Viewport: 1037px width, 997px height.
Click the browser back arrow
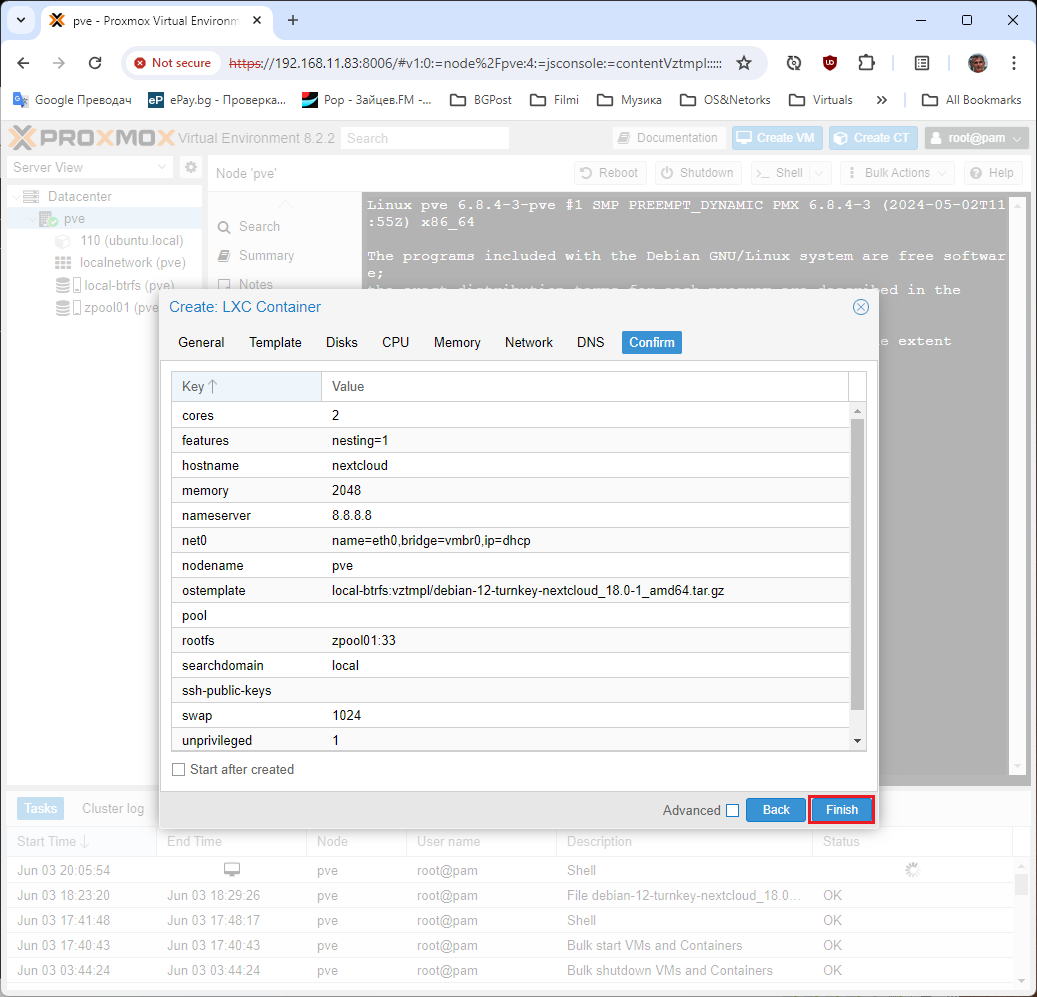[x=23, y=63]
